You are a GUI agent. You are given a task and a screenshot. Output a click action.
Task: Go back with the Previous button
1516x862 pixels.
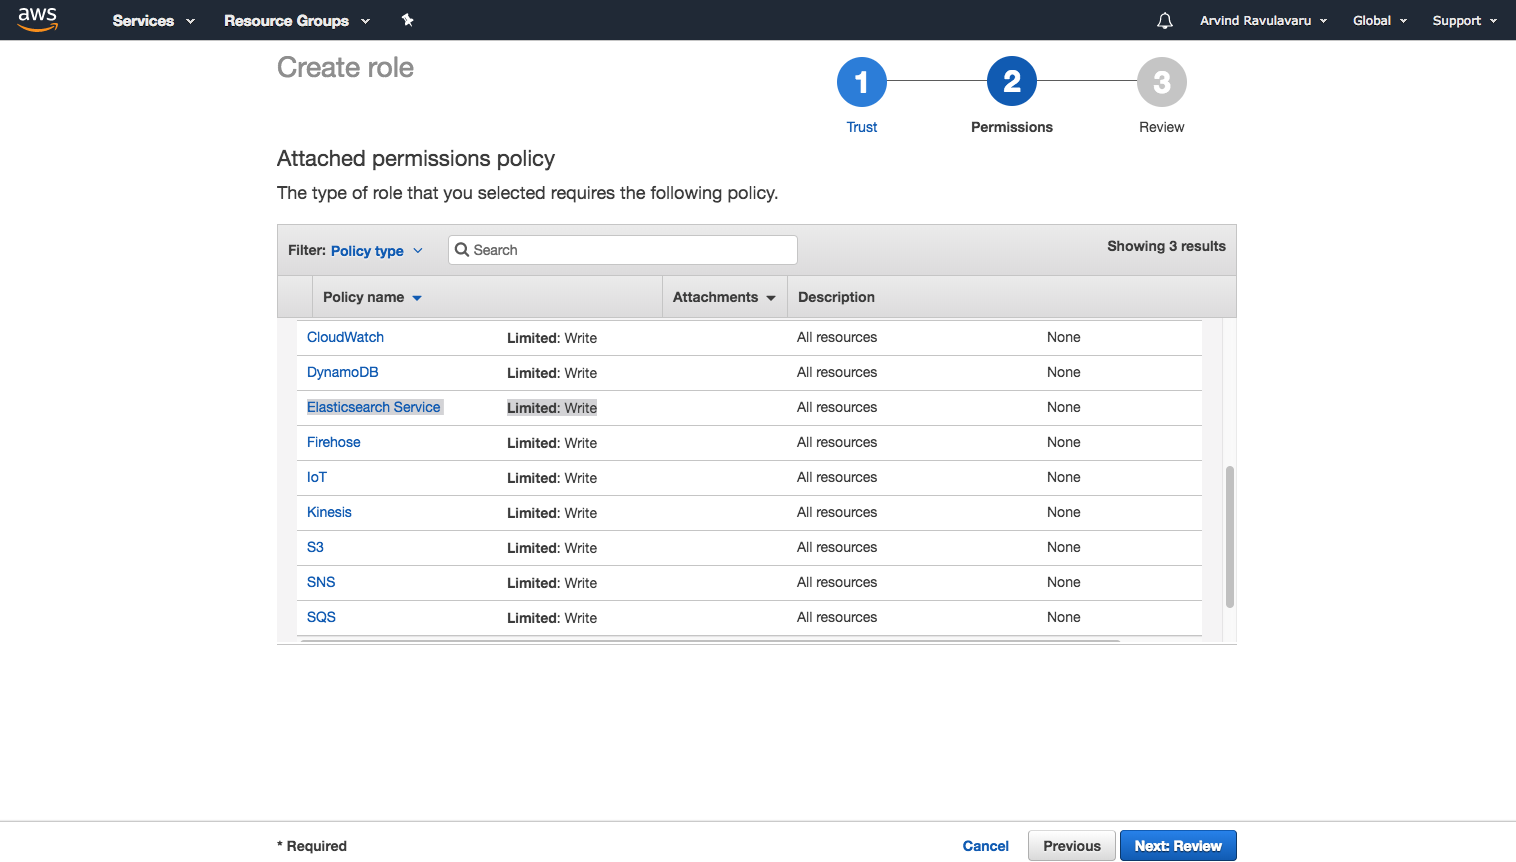pos(1072,846)
